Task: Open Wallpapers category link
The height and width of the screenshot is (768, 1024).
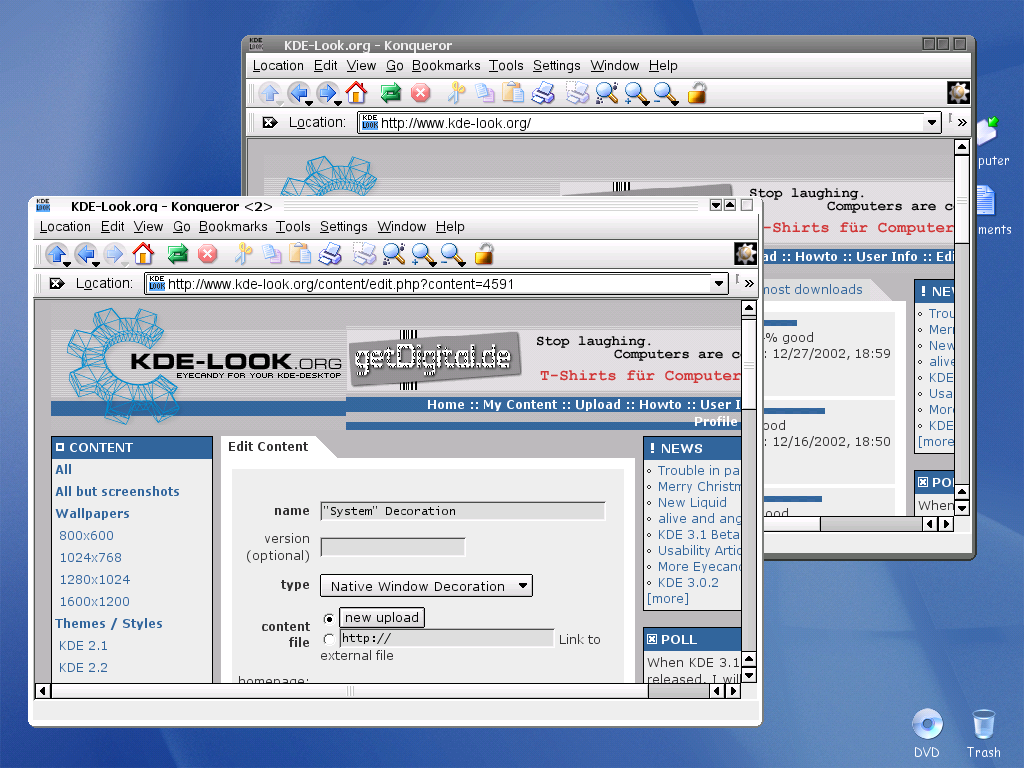Action: (x=92, y=513)
